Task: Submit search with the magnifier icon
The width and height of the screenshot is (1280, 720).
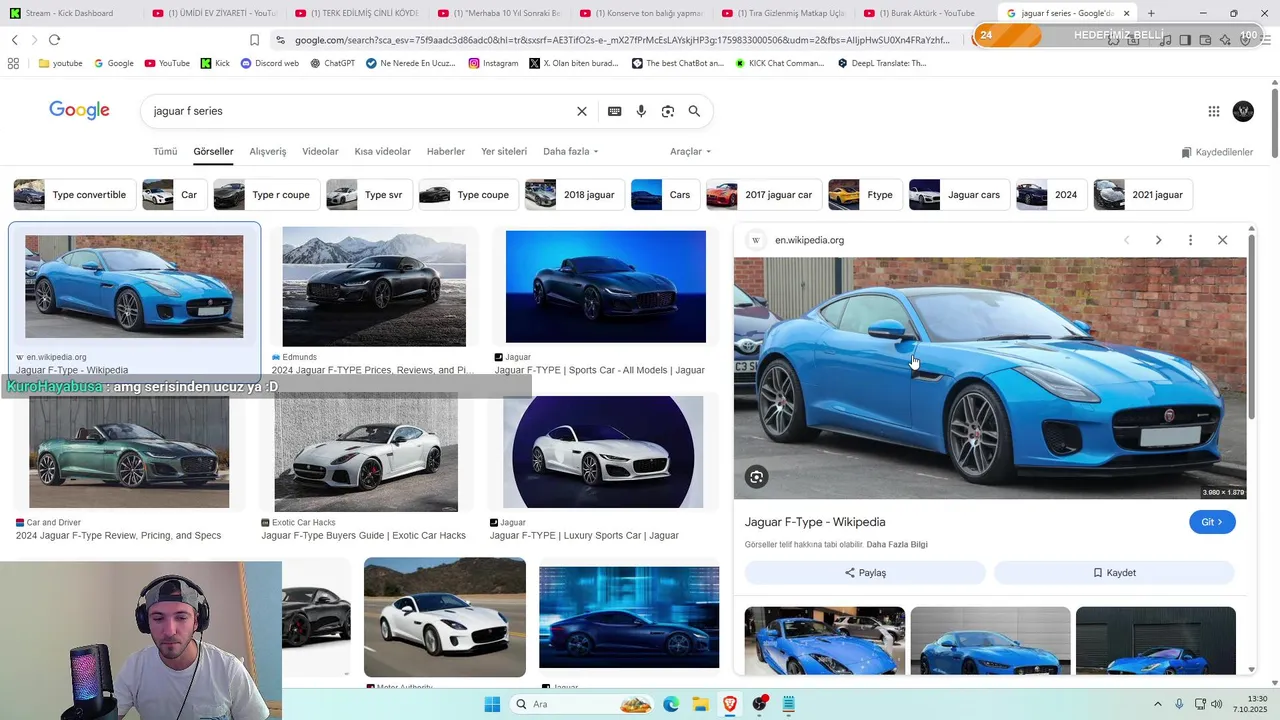Action: (694, 111)
